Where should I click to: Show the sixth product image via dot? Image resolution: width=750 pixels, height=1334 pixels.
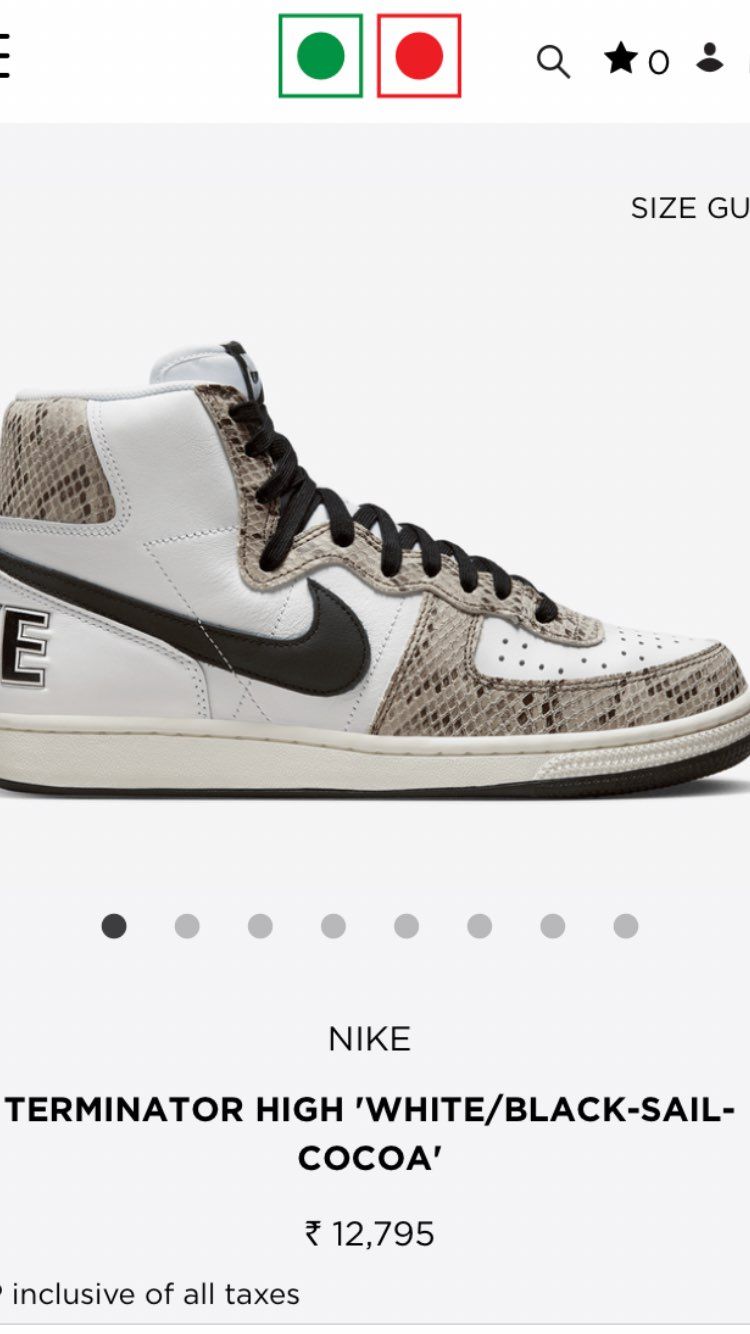[x=479, y=926]
